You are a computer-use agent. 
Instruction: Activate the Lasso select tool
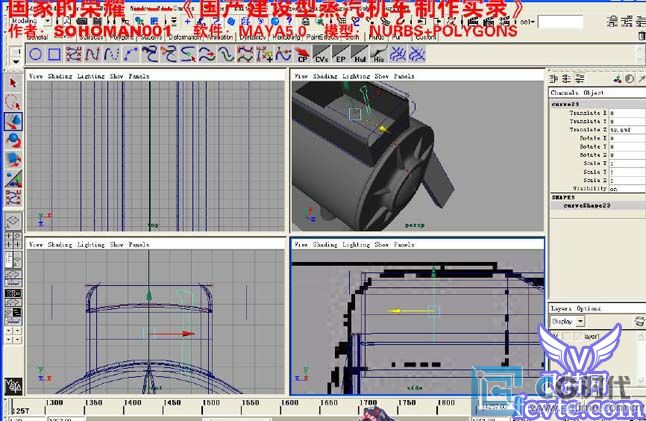(13, 103)
